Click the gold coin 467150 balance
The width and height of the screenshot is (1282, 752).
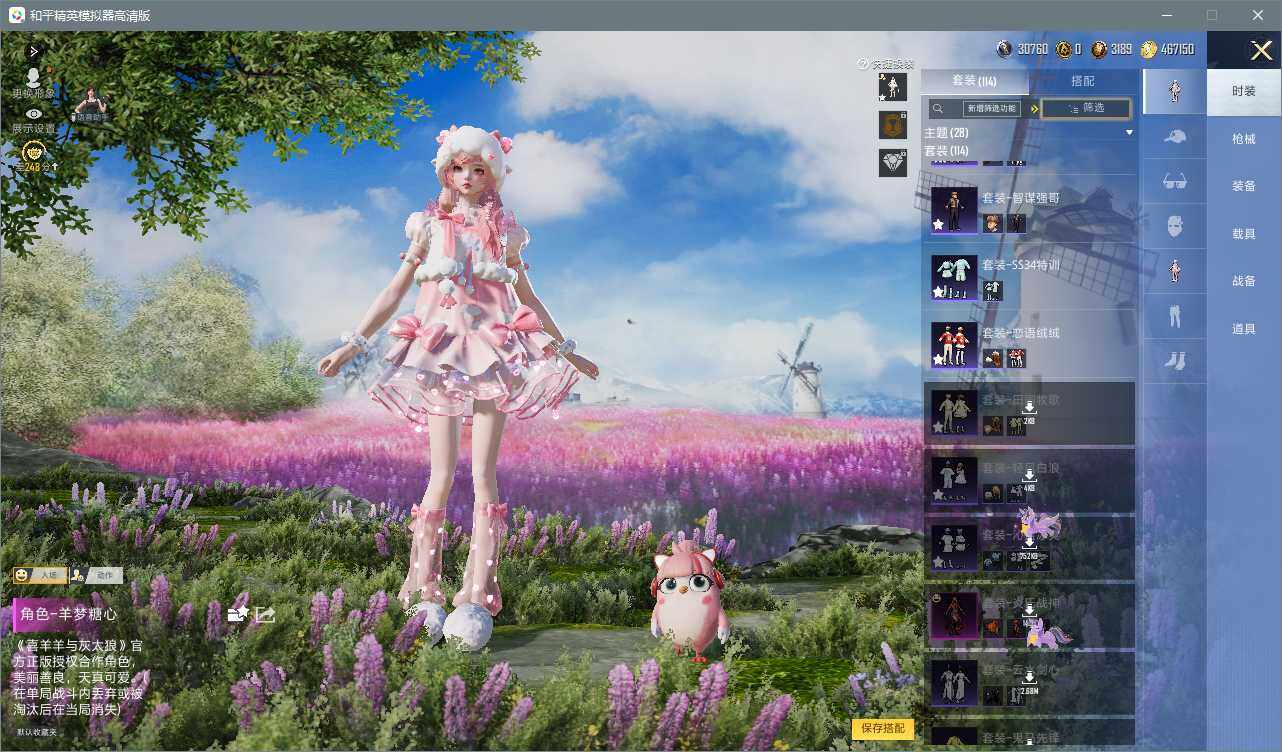tap(1167, 49)
